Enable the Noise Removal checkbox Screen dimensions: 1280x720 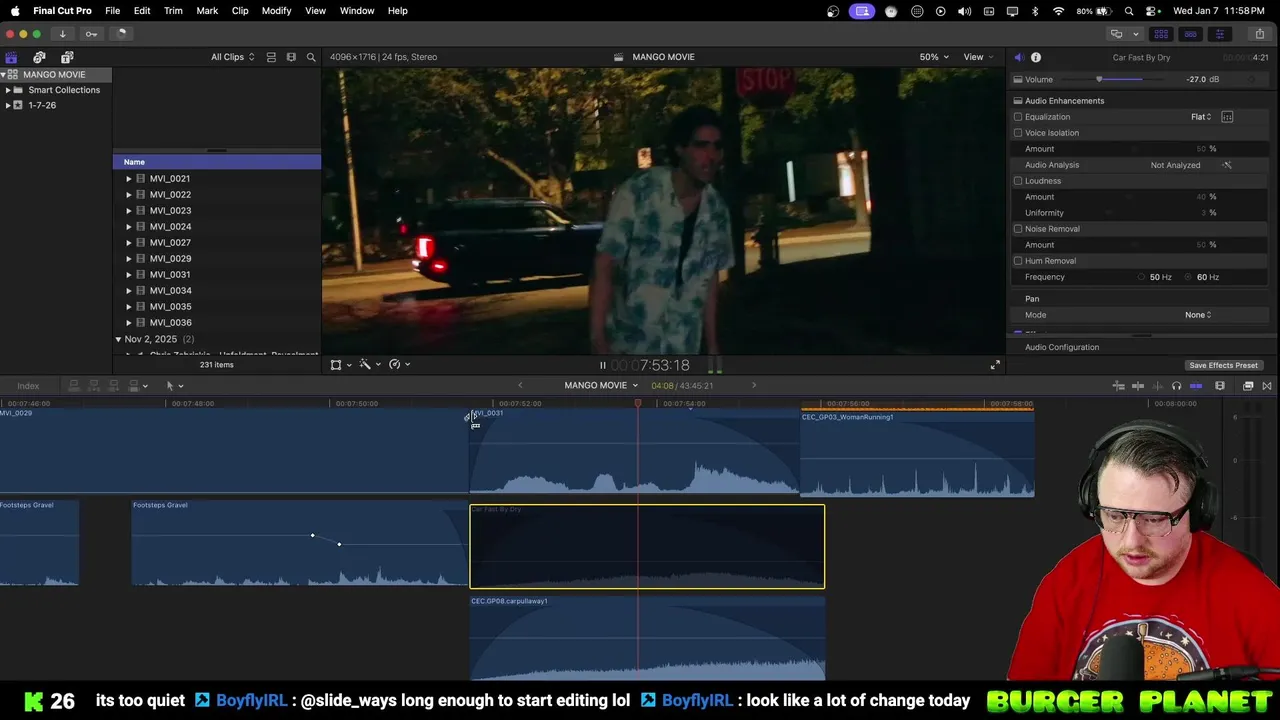pyautogui.click(x=1018, y=229)
